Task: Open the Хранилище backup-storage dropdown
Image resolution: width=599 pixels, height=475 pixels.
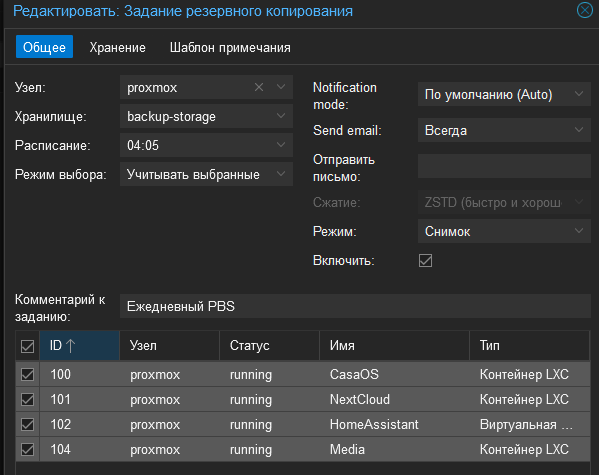Action: point(281,116)
